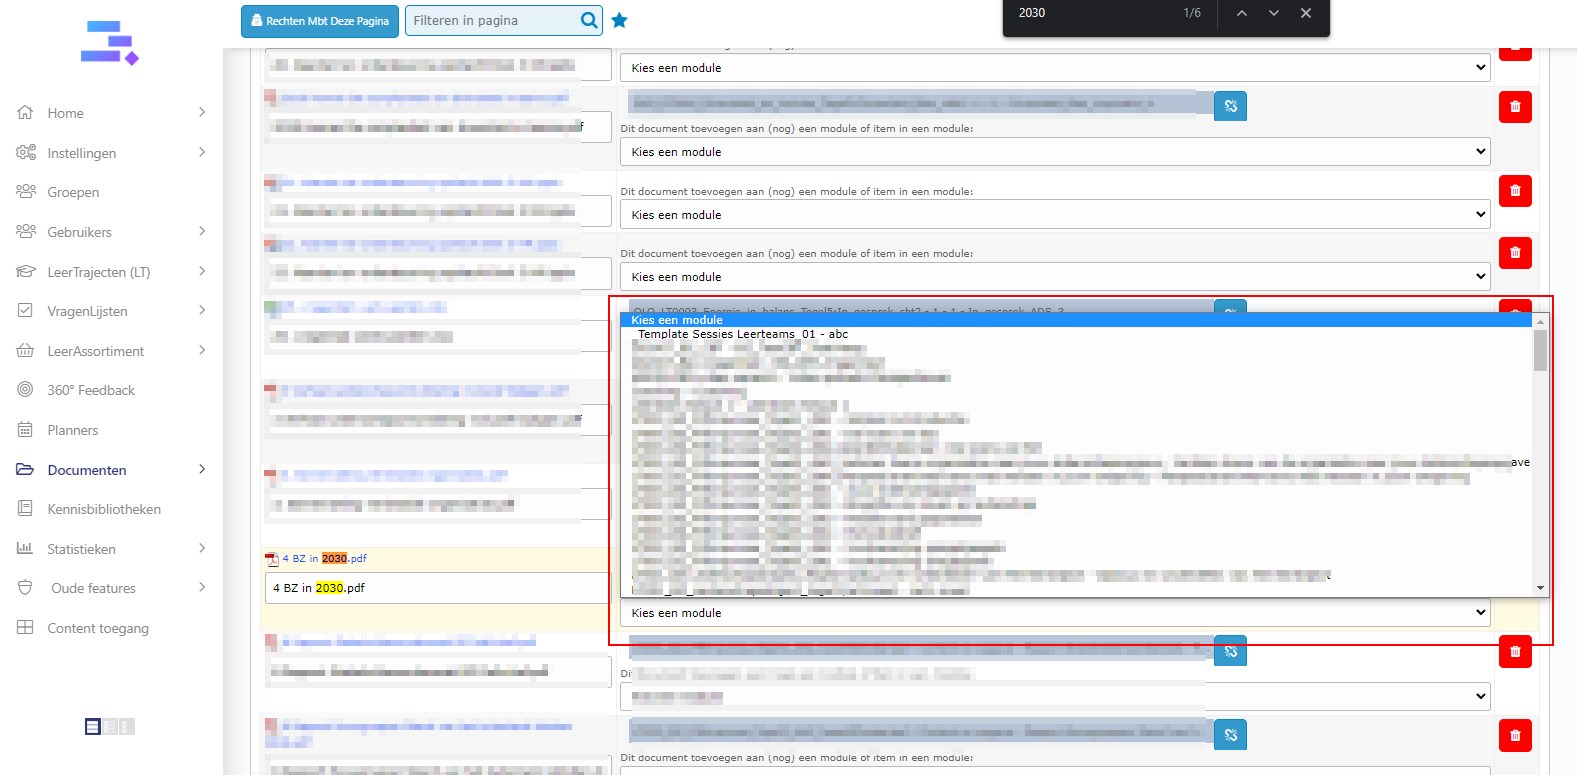Open the Groepen menu item
Screen dimensions: 1577x775
pos(73,192)
